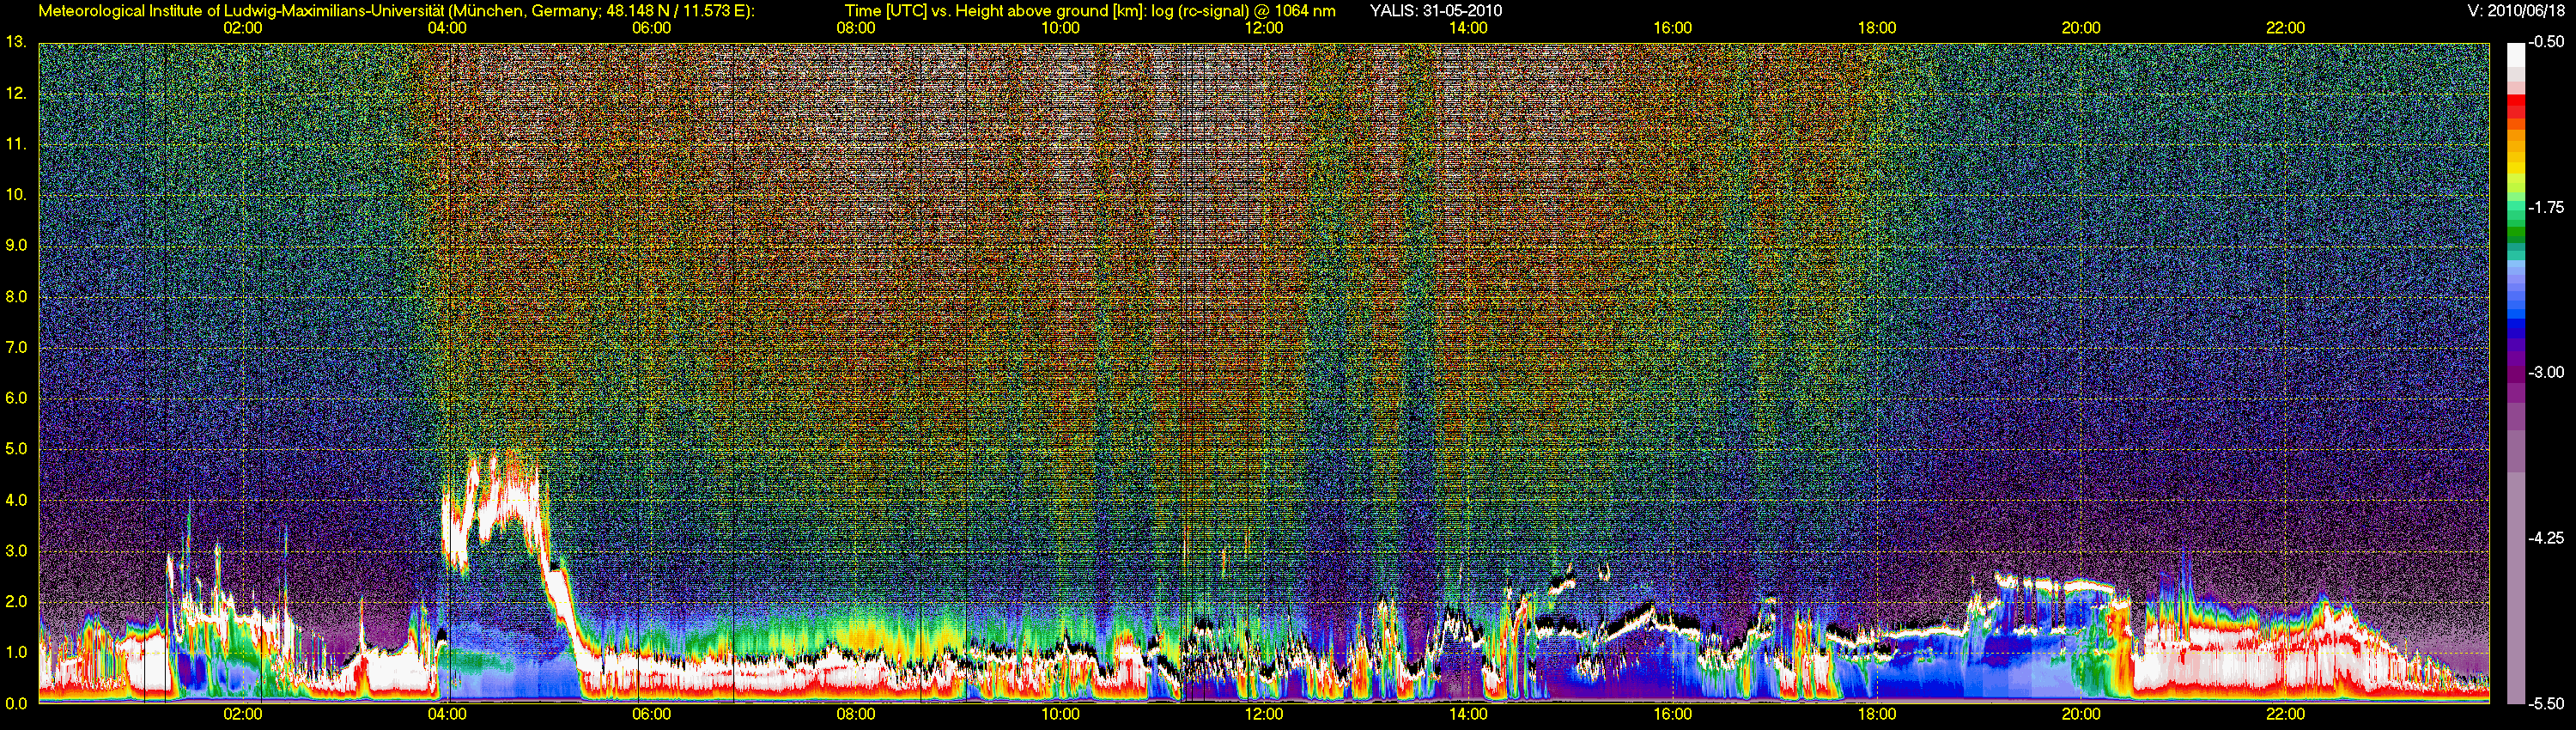Click the '14:00' label on the top time axis
2576x730 pixels.
click(1468, 28)
